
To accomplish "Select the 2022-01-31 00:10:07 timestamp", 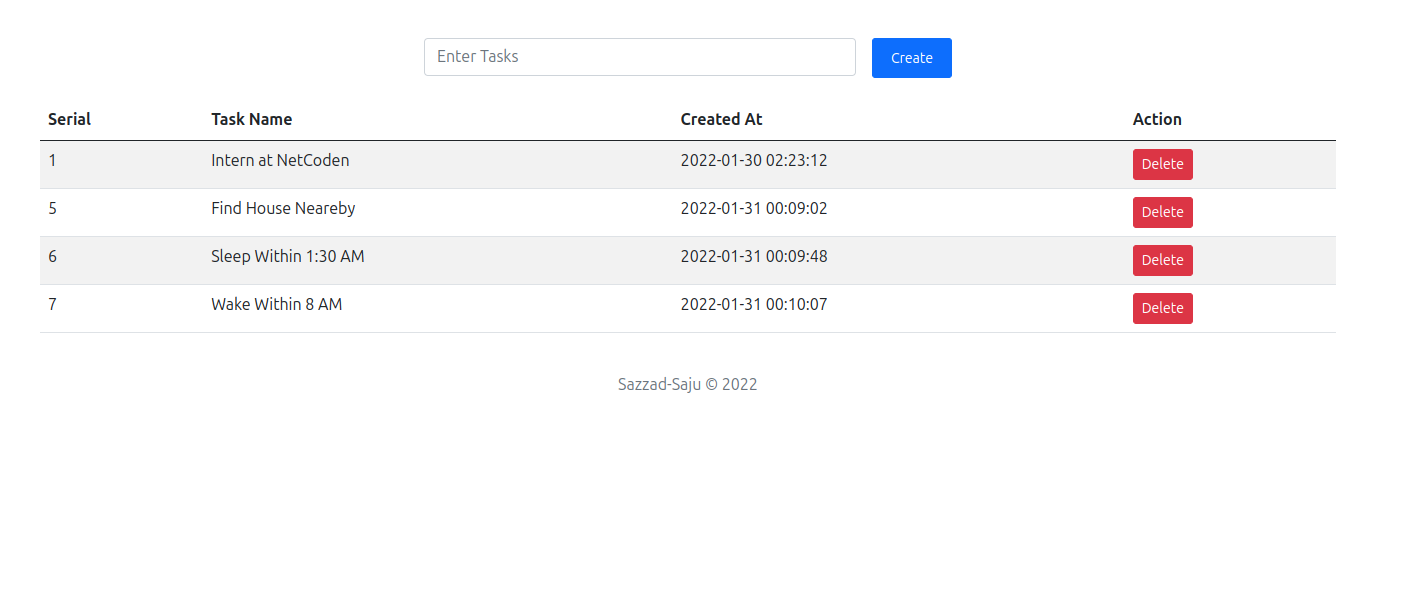I will [754, 304].
